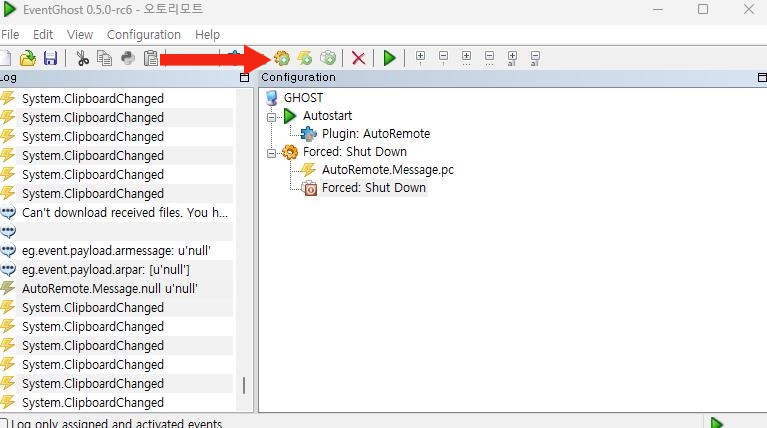Collapse the Forced: Shut Down macro node
This screenshot has width=767, height=428.
[x=271, y=152]
